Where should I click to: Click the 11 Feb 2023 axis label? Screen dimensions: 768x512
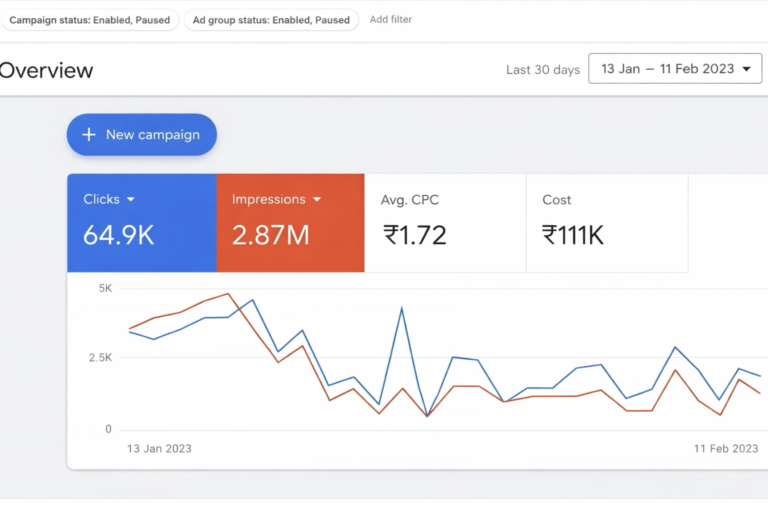click(726, 449)
